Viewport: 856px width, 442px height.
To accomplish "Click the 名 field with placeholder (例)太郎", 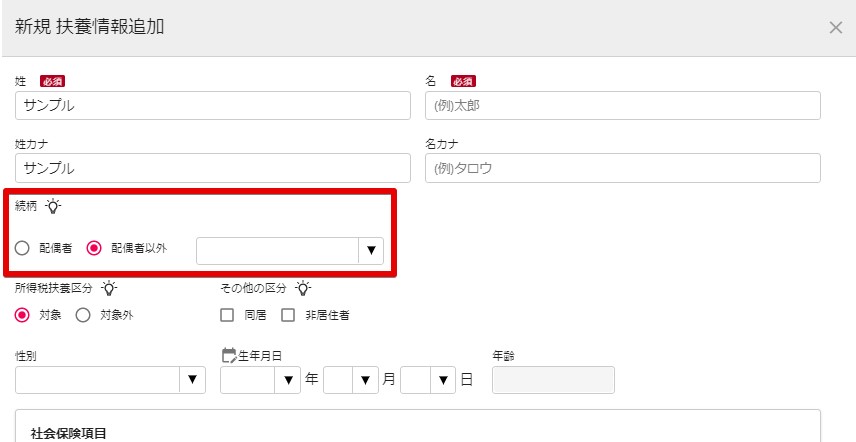I will [623, 105].
